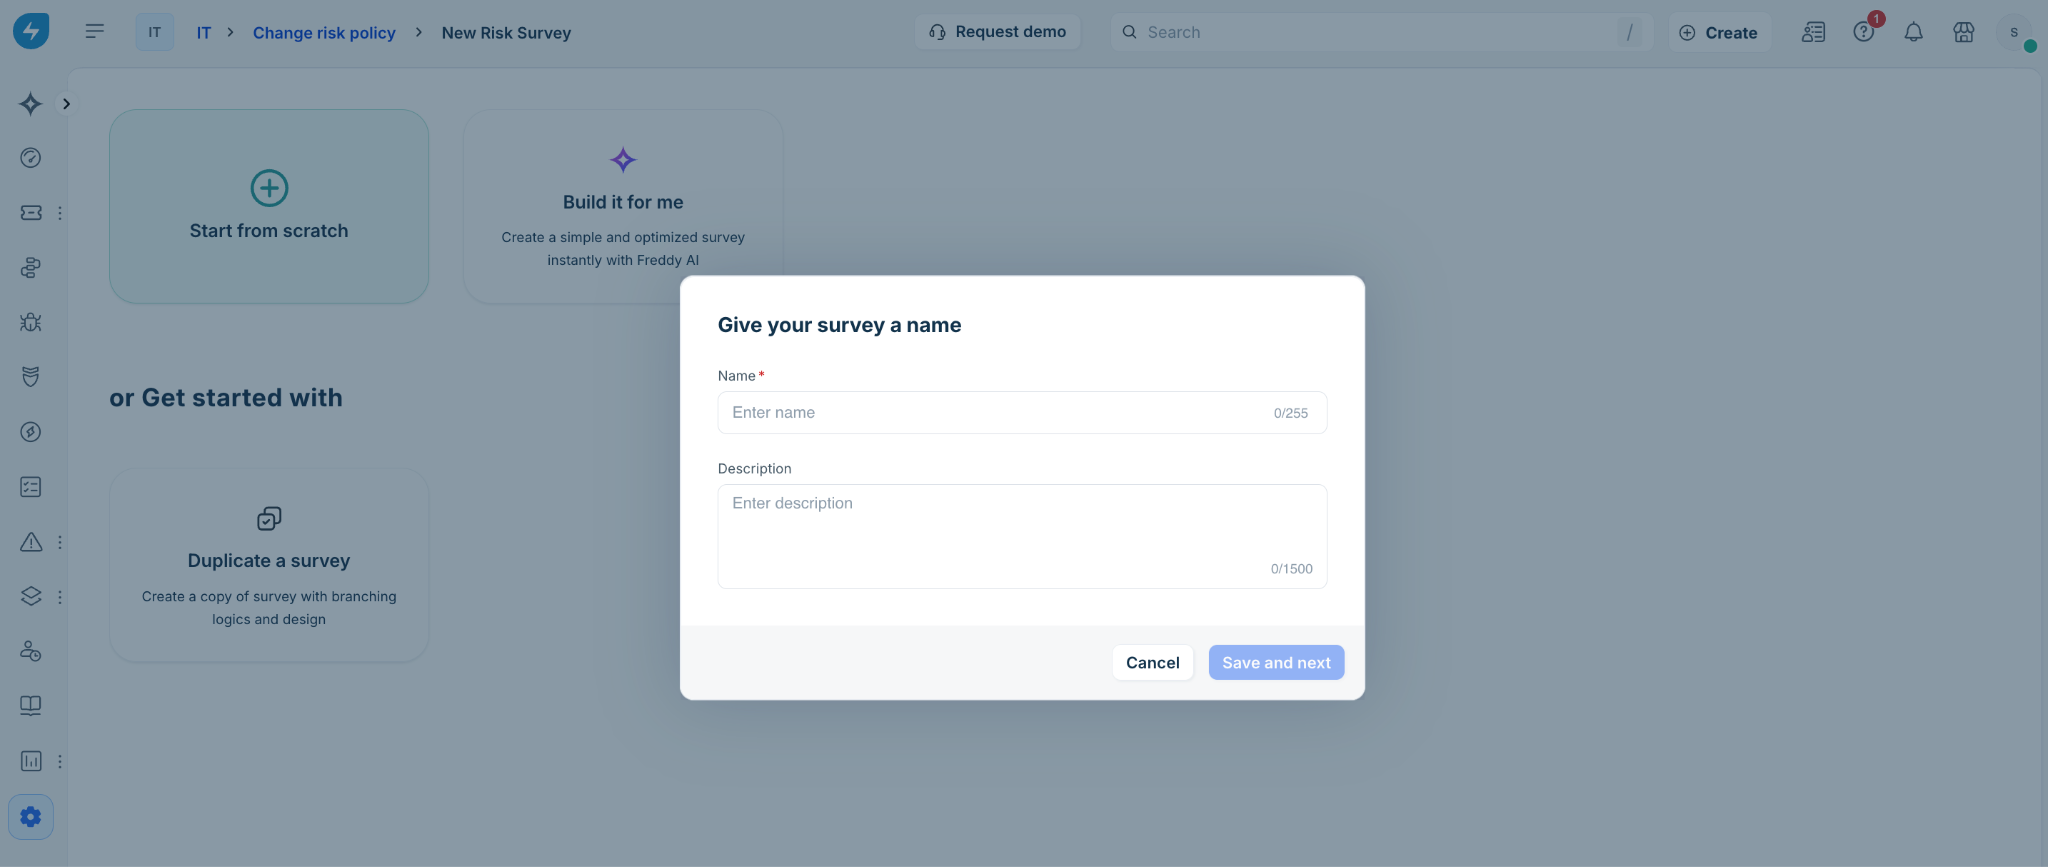Expand the sidebar with chevron arrow
Viewport: 2048px width, 867px height.
pos(66,103)
